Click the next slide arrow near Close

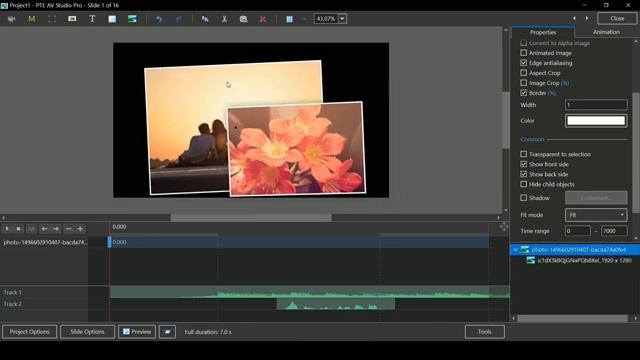pyautogui.click(x=587, y=18)
